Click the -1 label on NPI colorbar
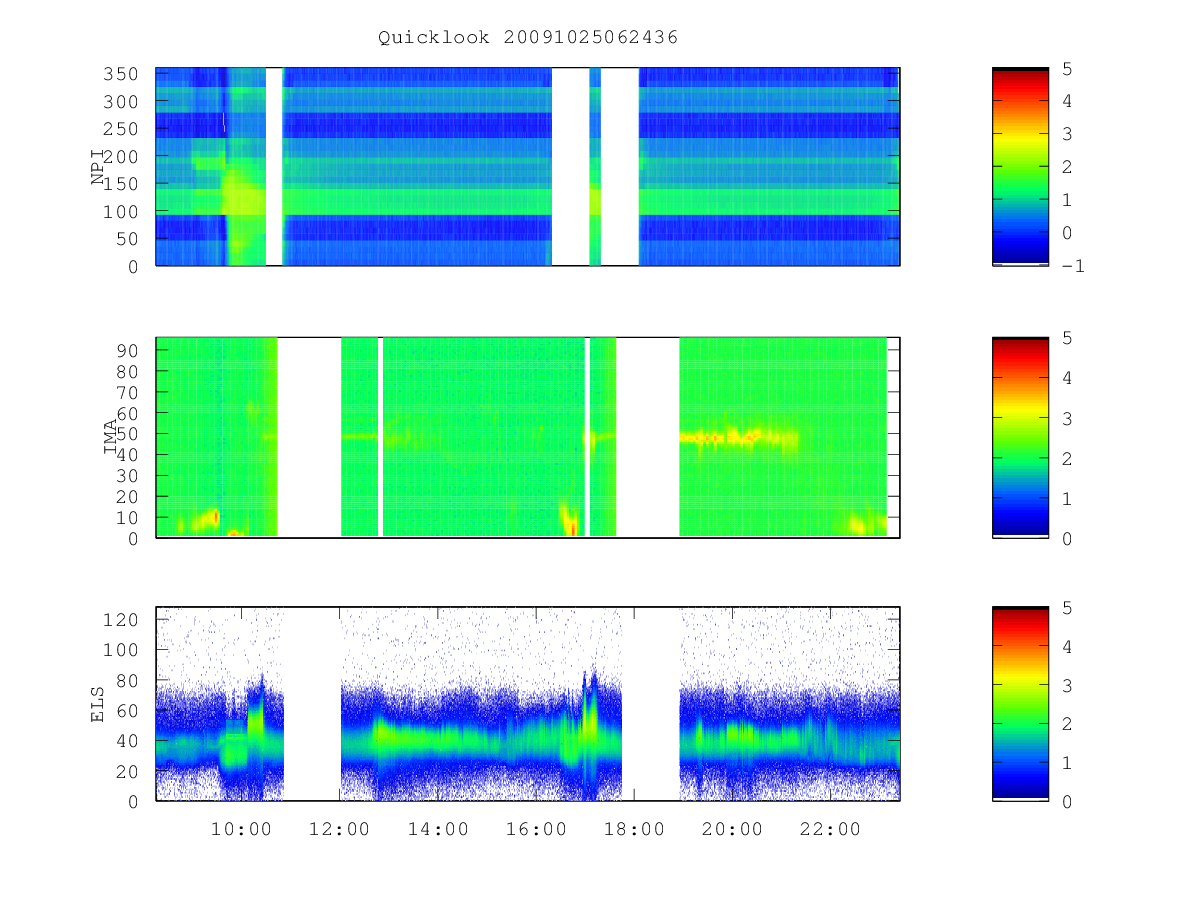Image resolution: width=1200 pixels, height=900 pixels. 1075,266
